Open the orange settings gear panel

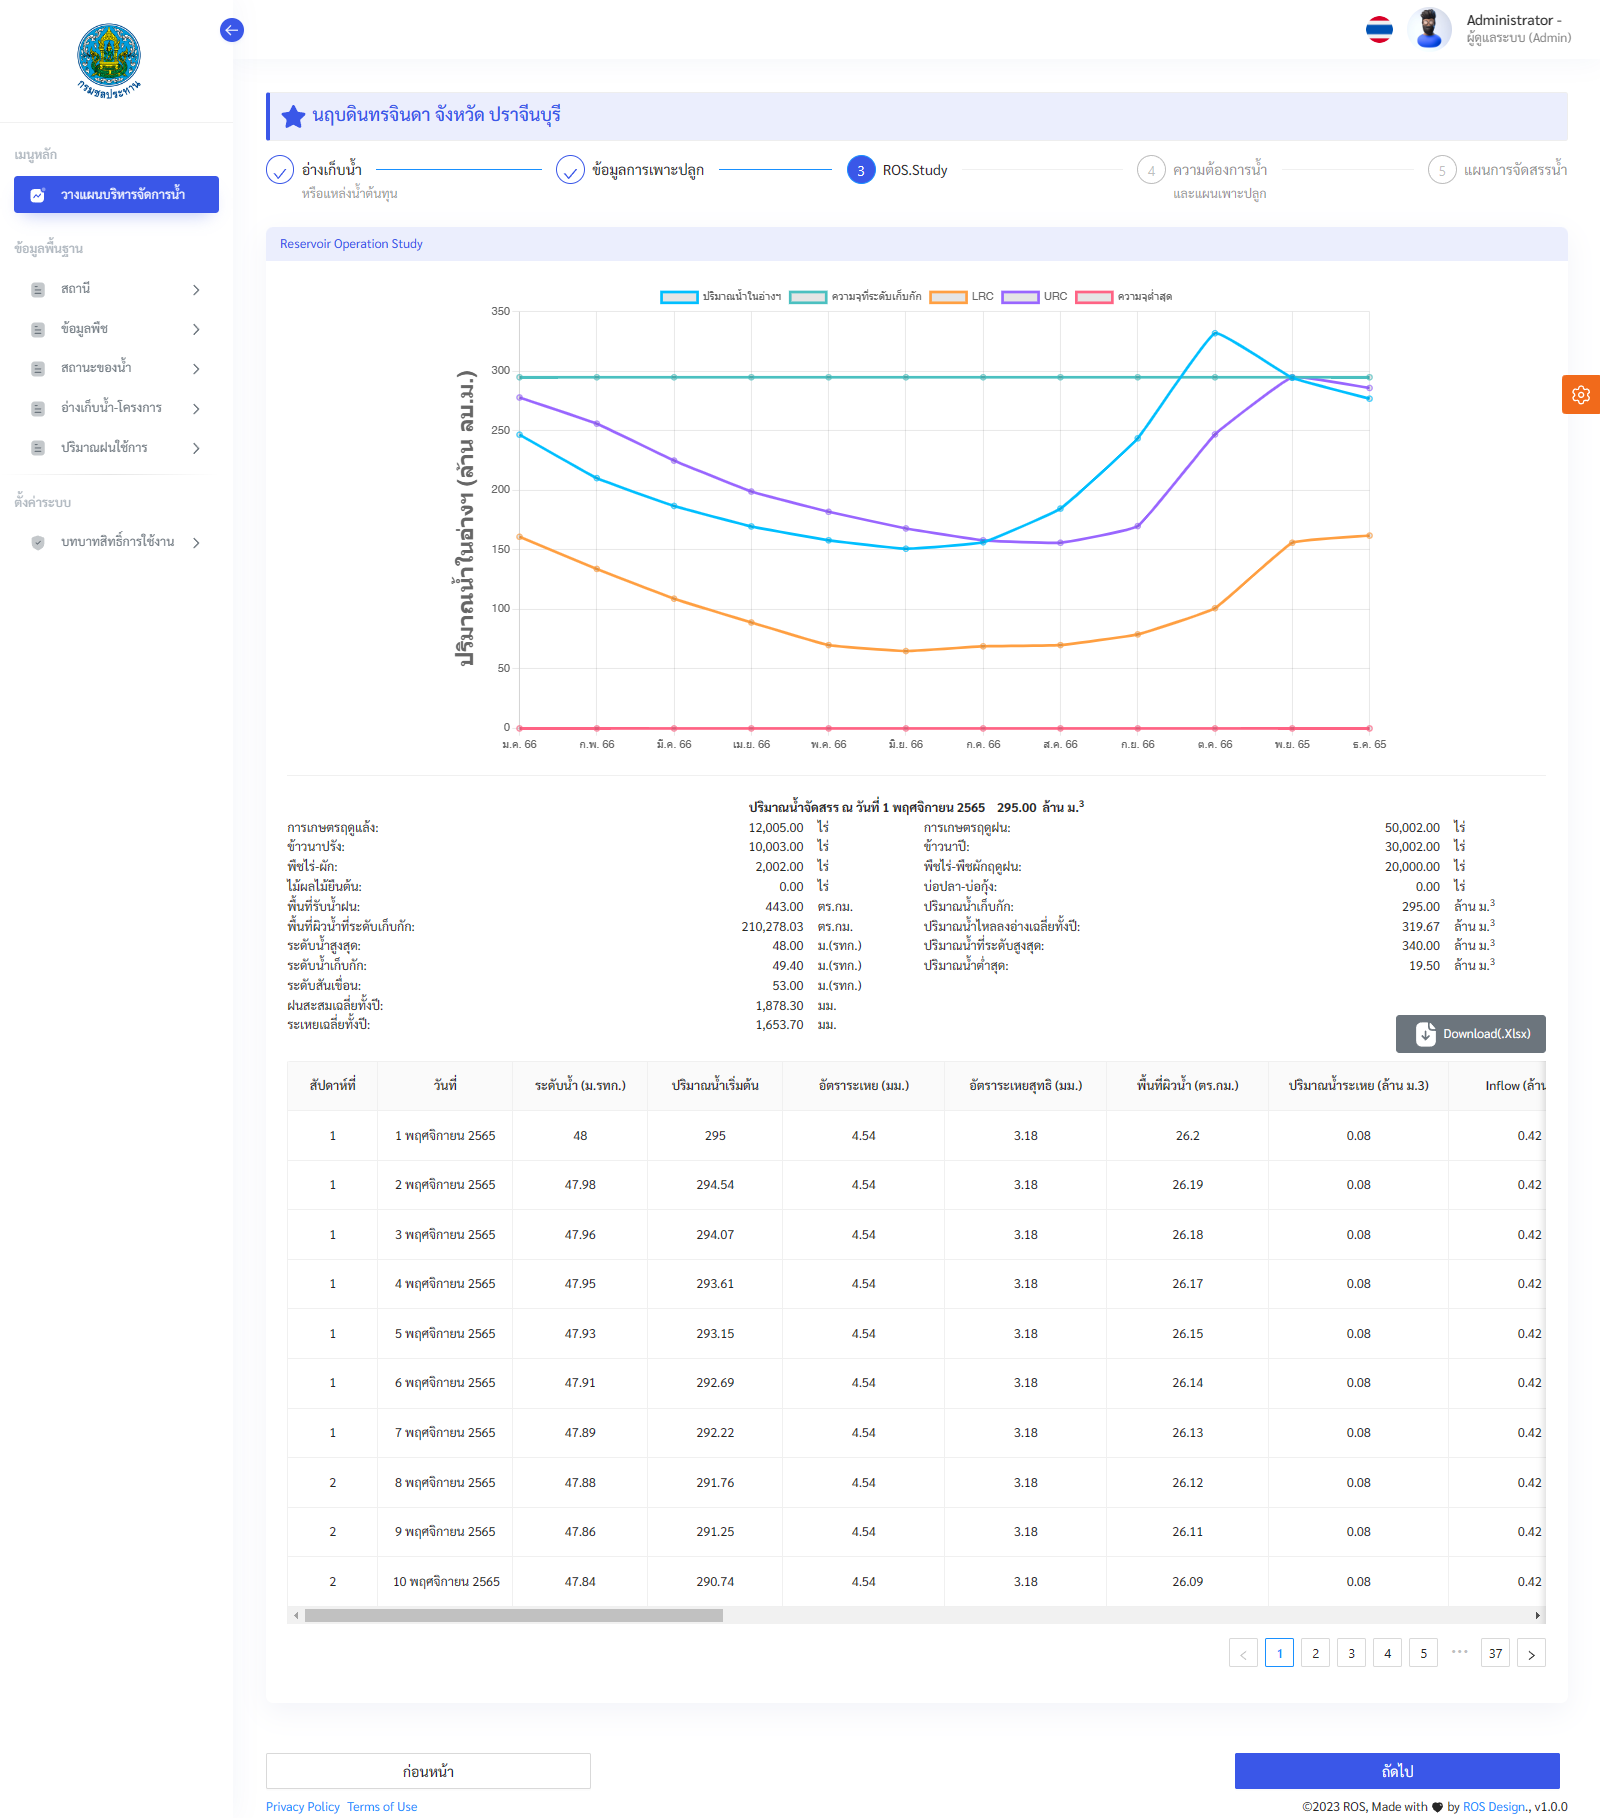pyautogui.click(x=1580, y=394)
